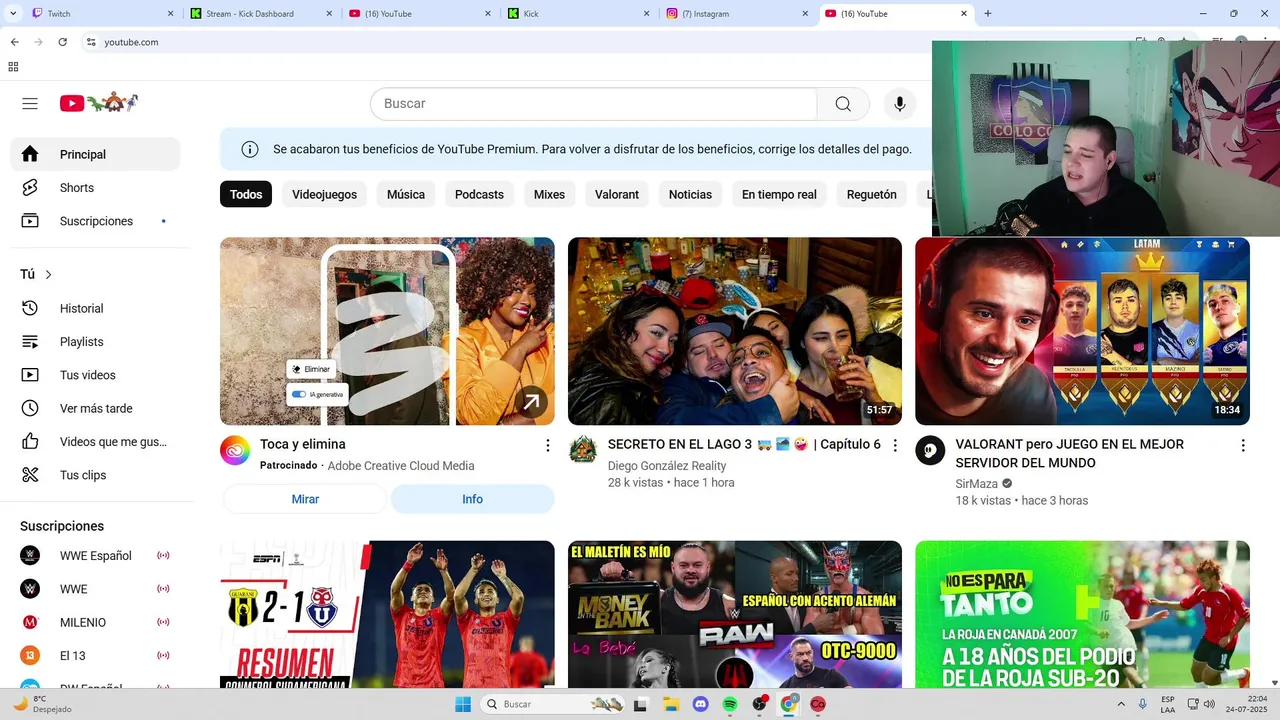Viewport: 1280px width, 720px height.
Task: Open File Explorer from the taskbar
Action: (x=671, y=704)
